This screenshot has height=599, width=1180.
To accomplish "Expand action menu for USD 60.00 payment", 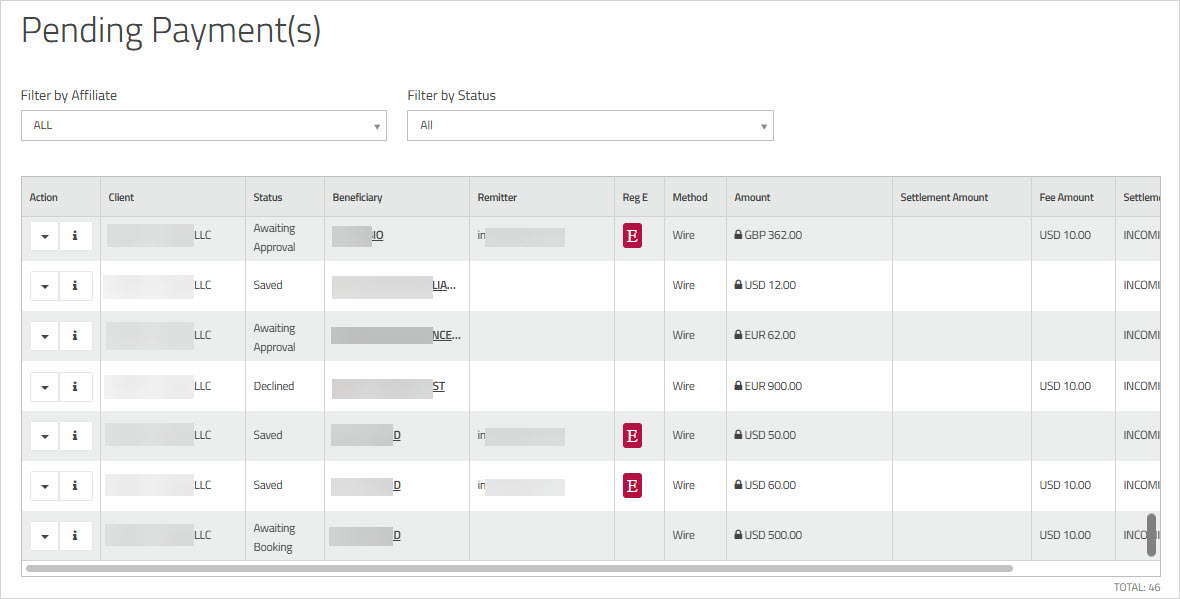I will 44,486.
